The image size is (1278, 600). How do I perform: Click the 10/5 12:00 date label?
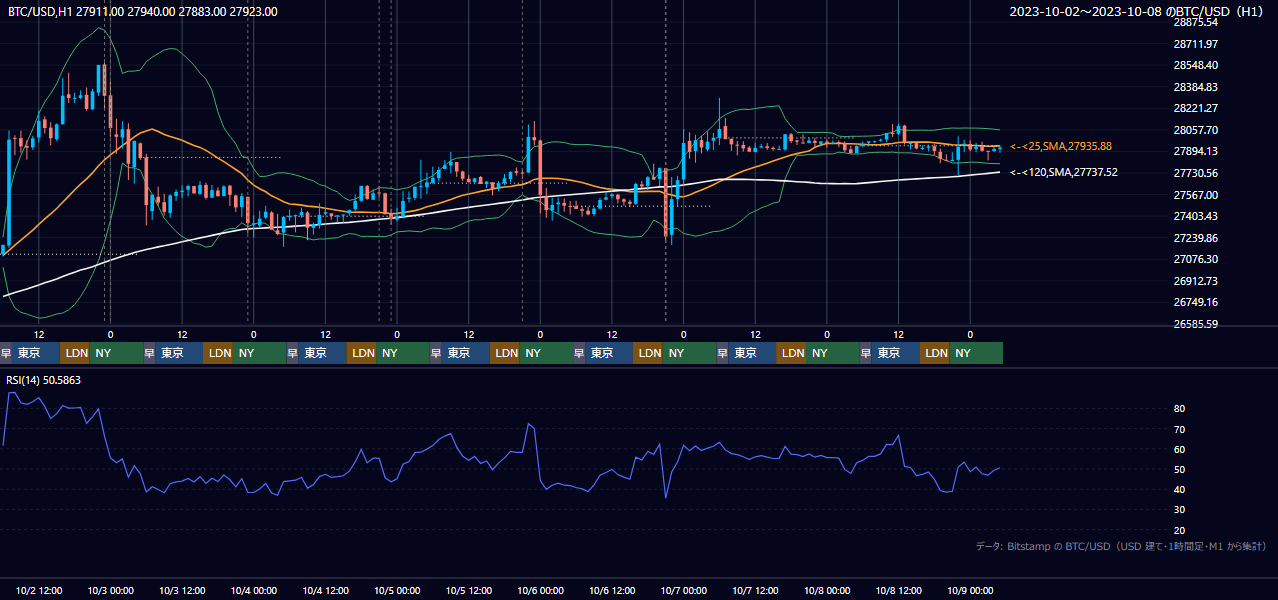(x=469, y=590)
